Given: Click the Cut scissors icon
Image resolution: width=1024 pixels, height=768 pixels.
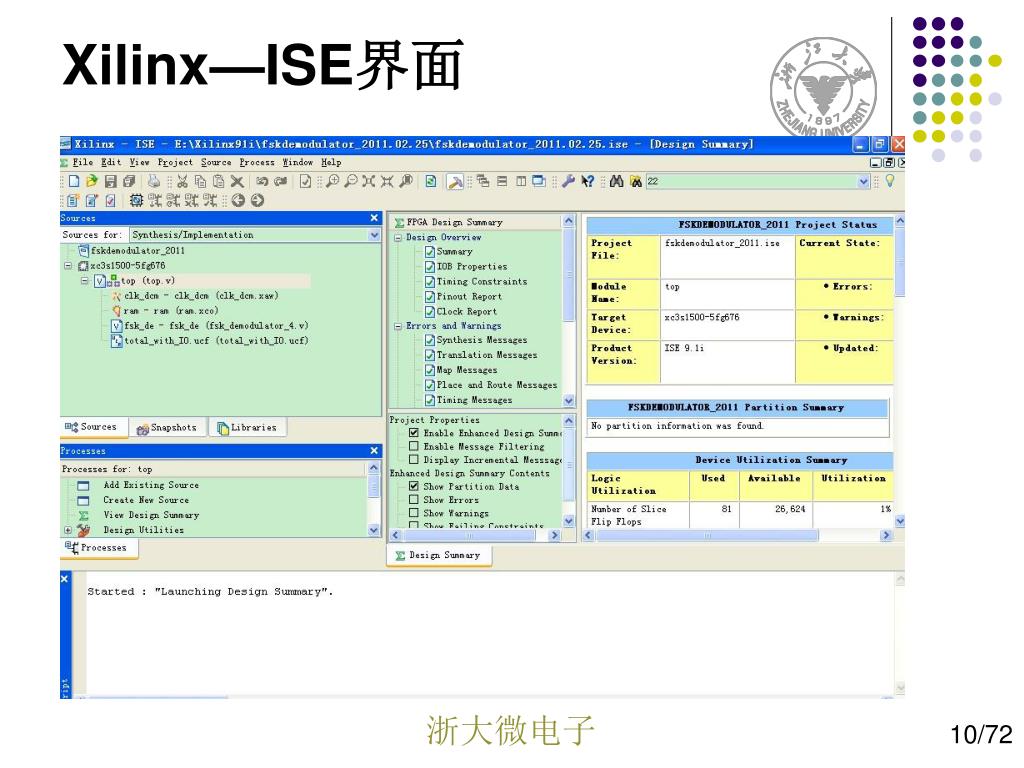Looking at the screenshot, I should (x=183, y=181).
